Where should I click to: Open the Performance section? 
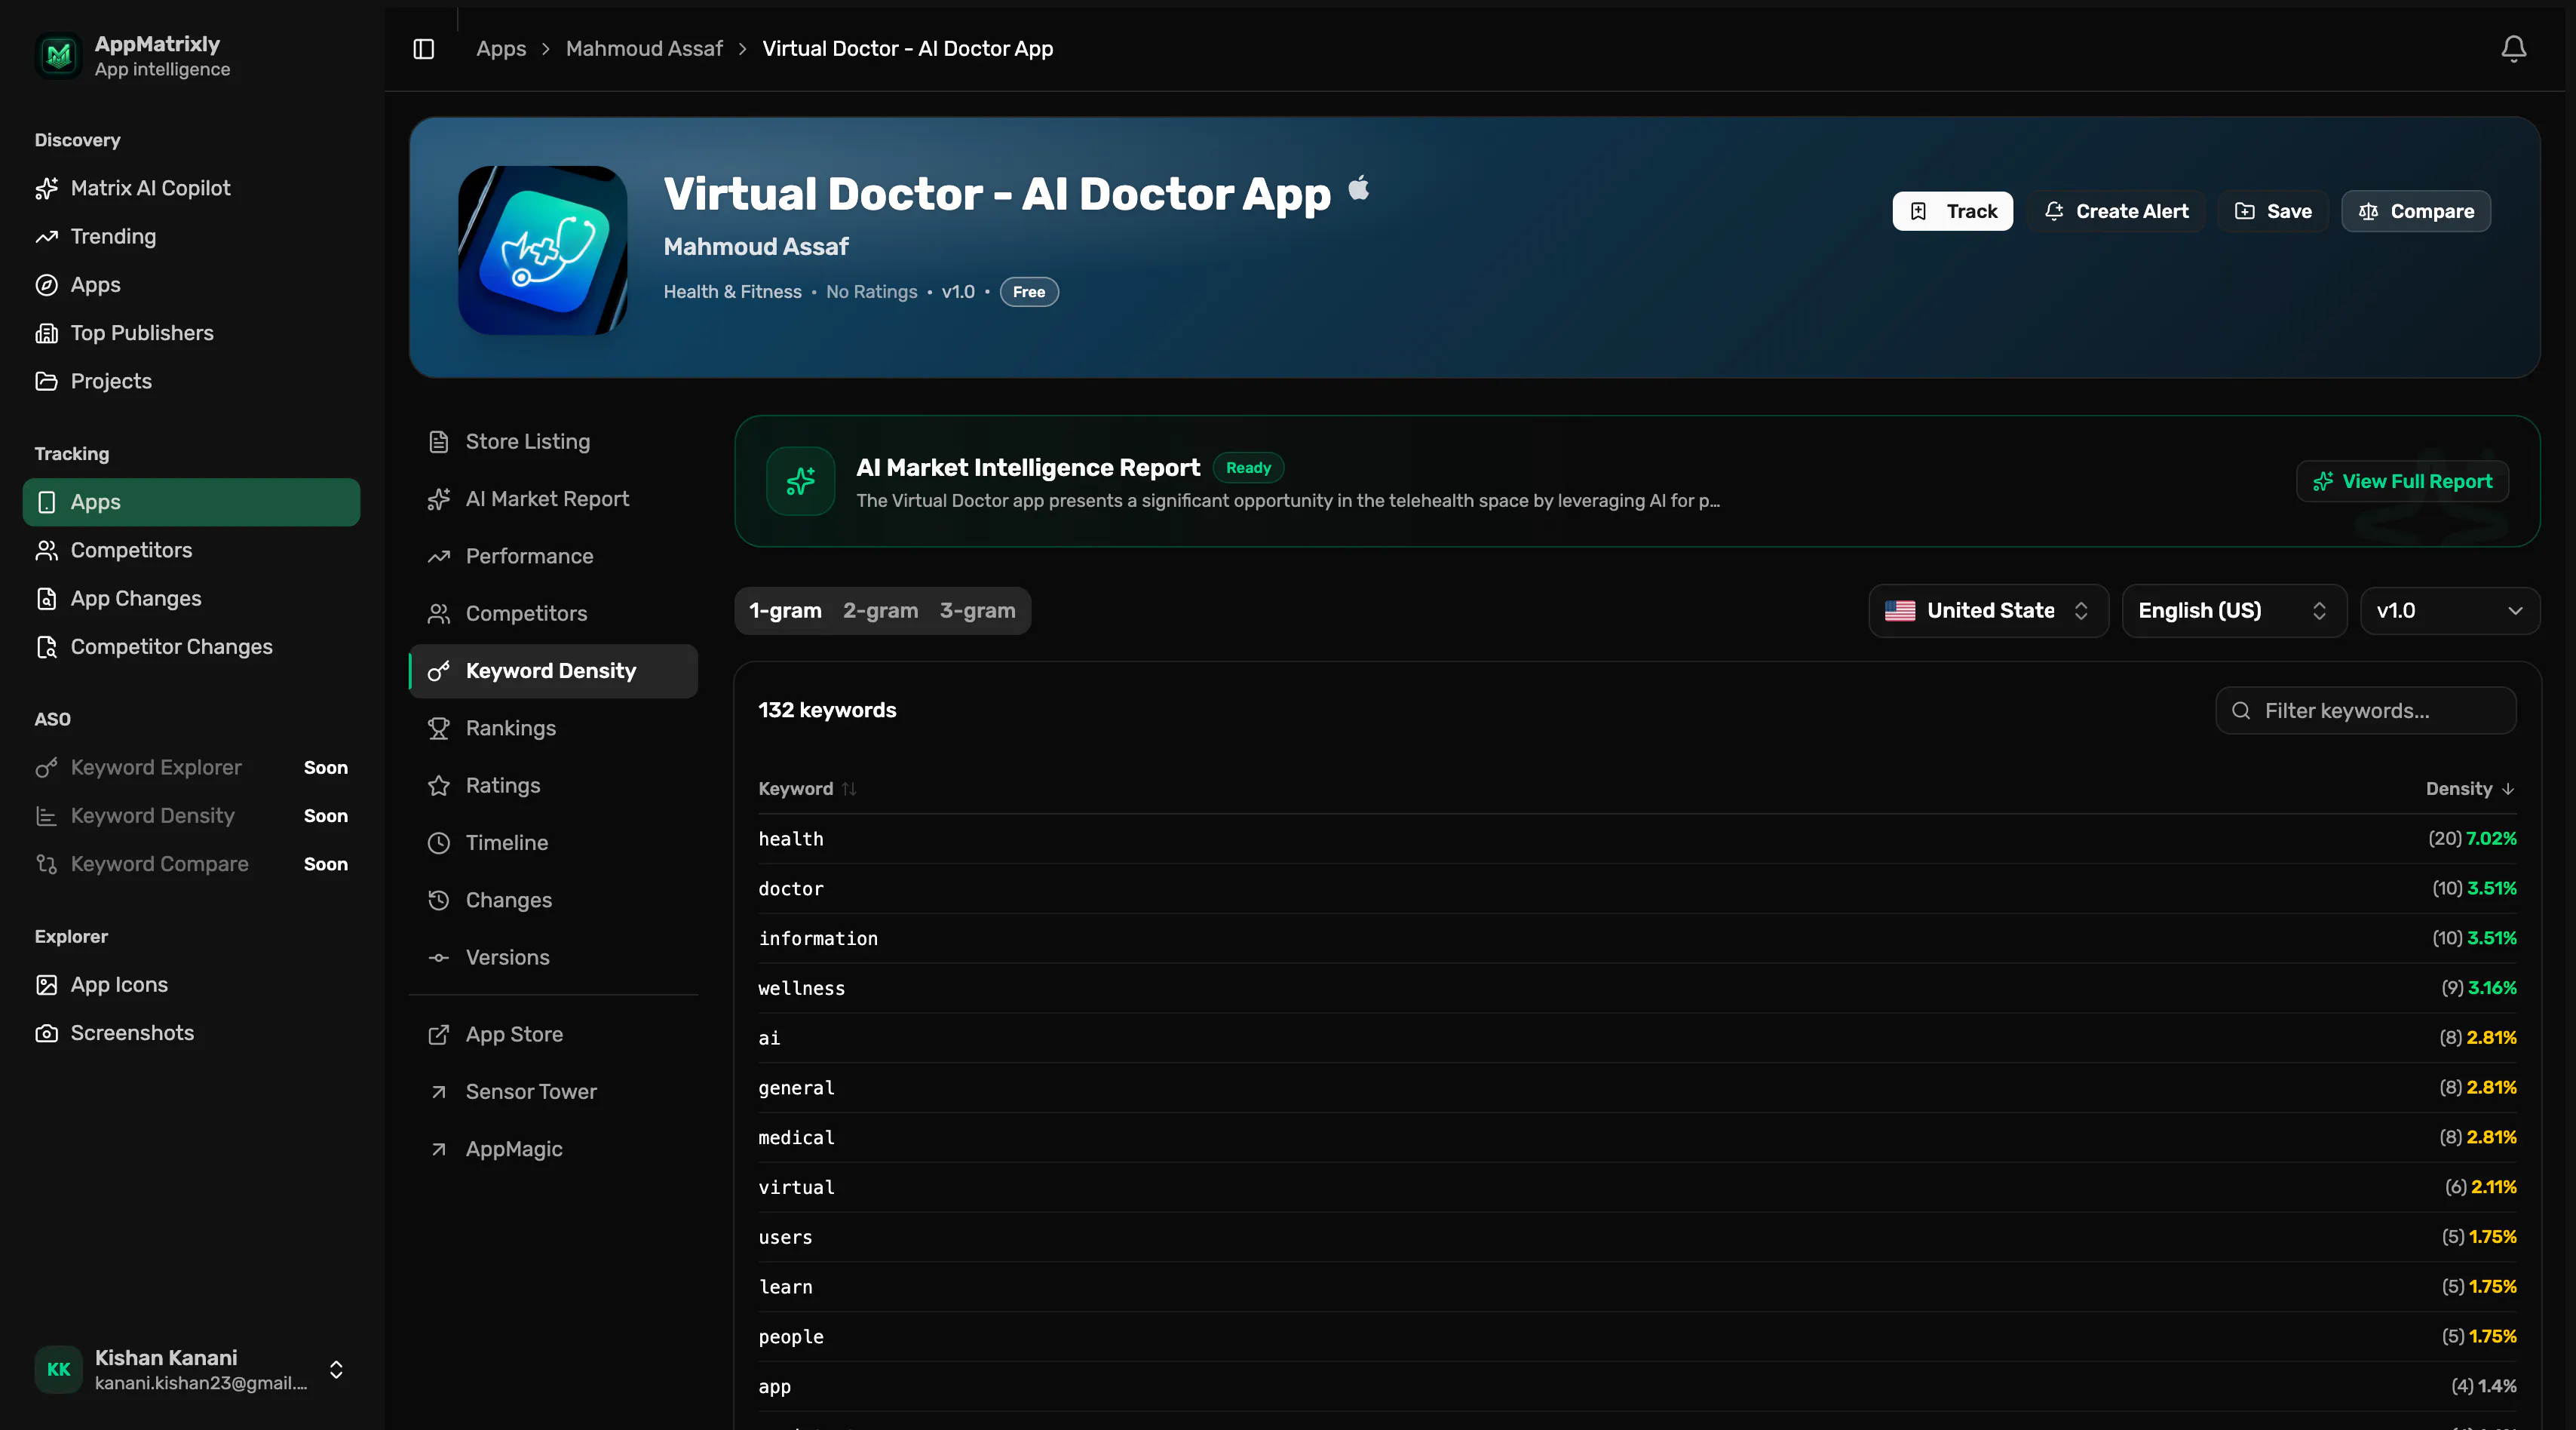(x=553, y=556)
